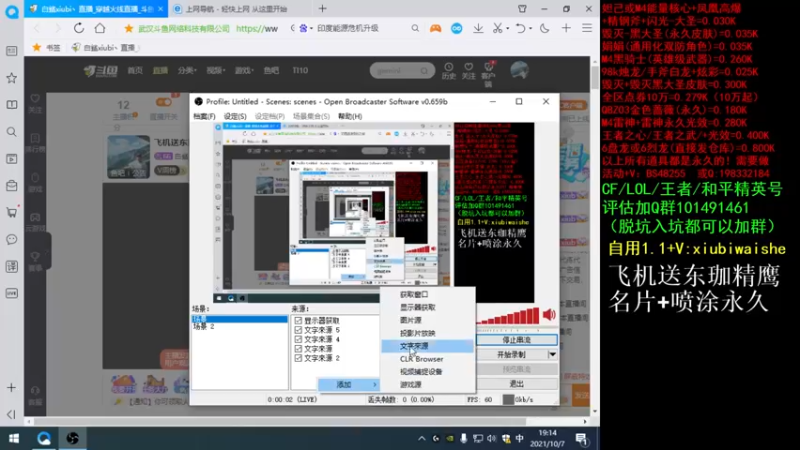The height and width of the screenshot is (450, 800).
Task: Open Douyu 鱼吧 link in header
Action: pos(271,70)
